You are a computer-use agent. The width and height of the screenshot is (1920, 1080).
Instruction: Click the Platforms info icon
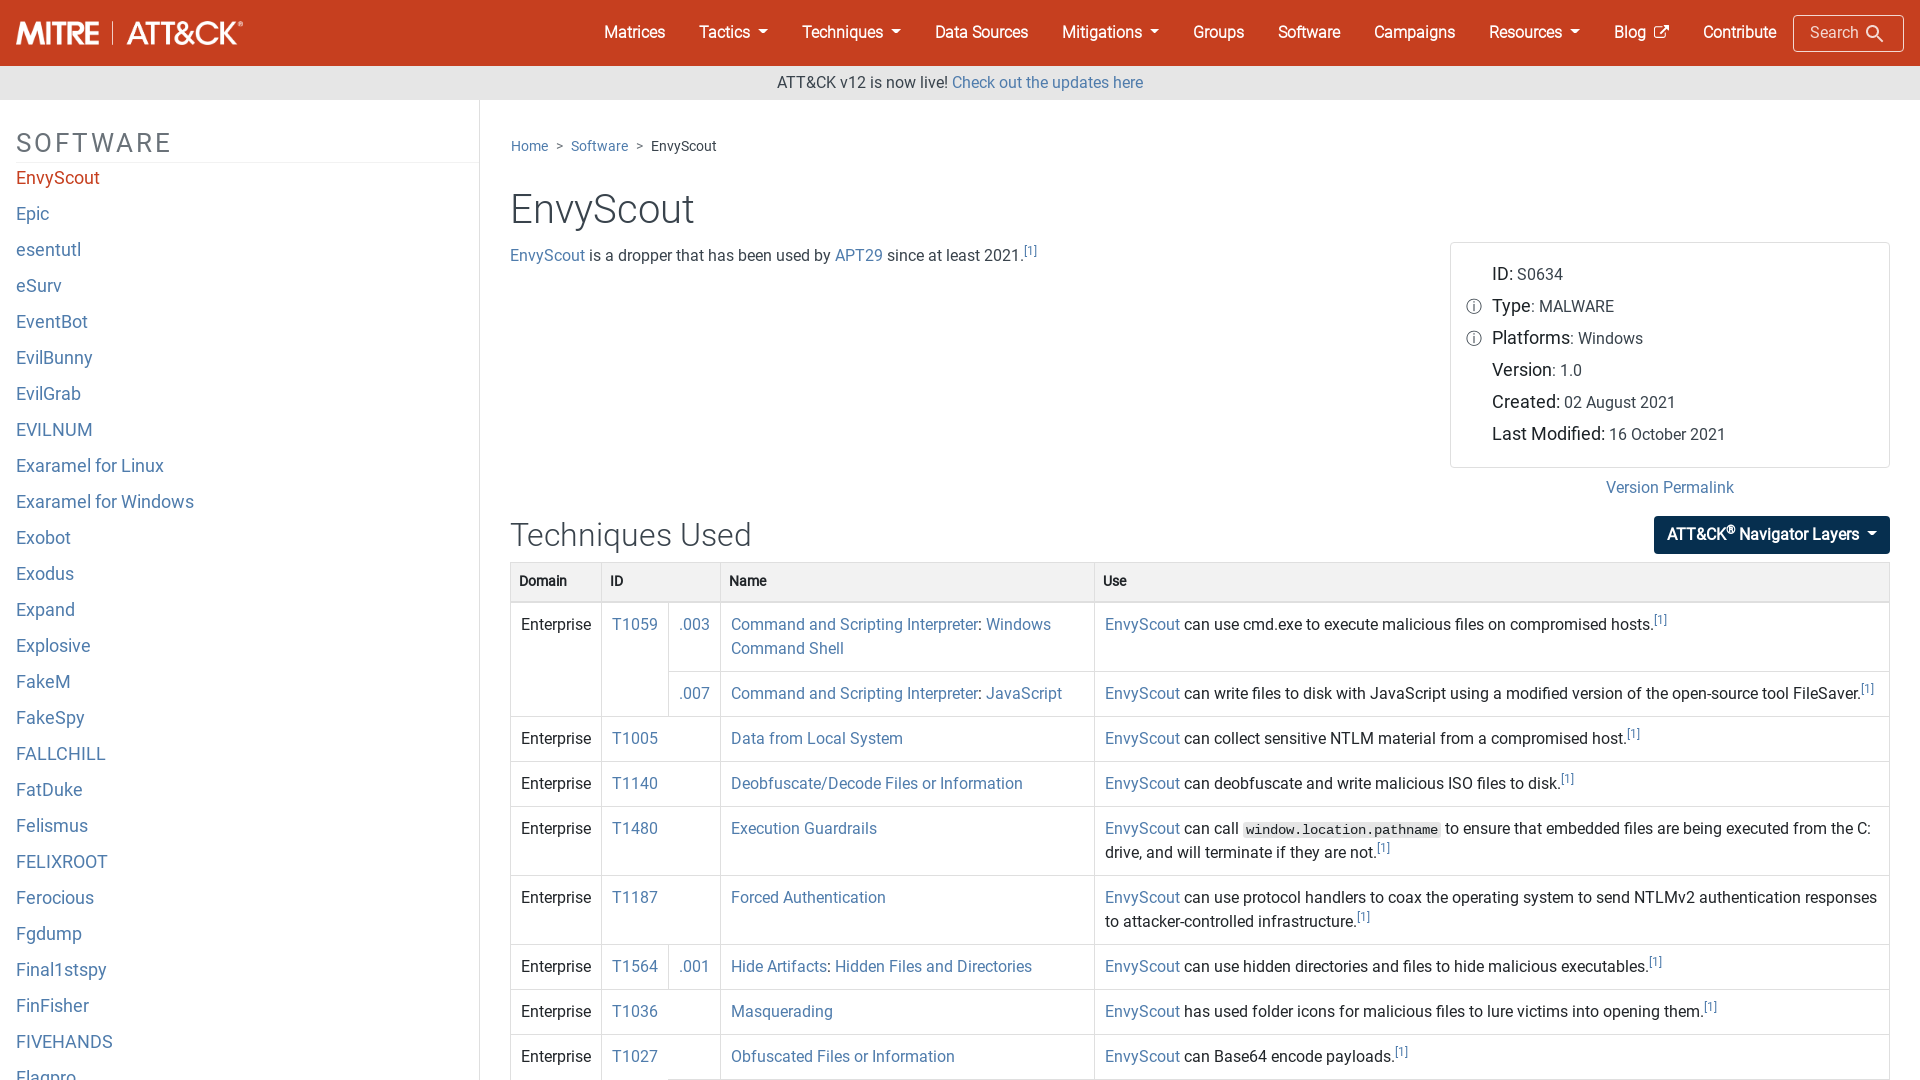(x=1474, y=339)
